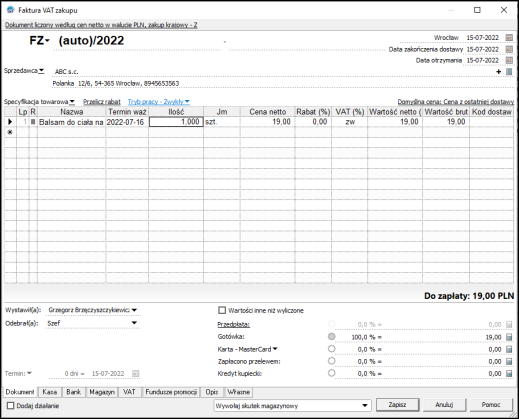Click the plus icon to add seller
519x419 pixels.
(x=499, y=72)
